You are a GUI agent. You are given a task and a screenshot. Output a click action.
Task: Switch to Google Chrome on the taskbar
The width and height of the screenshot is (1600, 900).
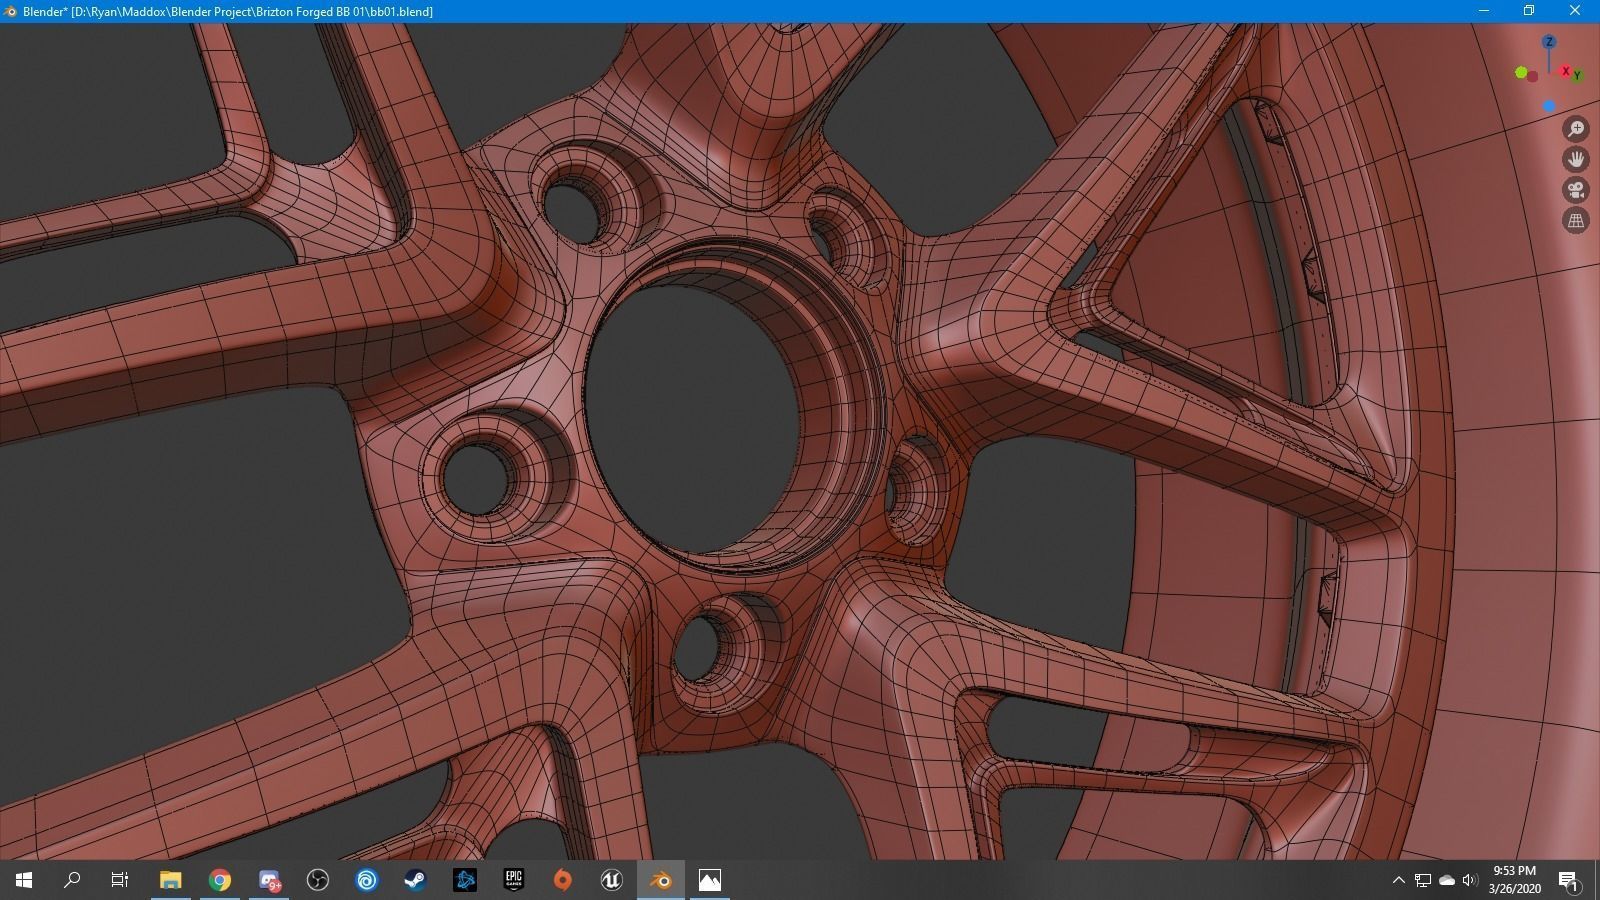click(220, 880)
